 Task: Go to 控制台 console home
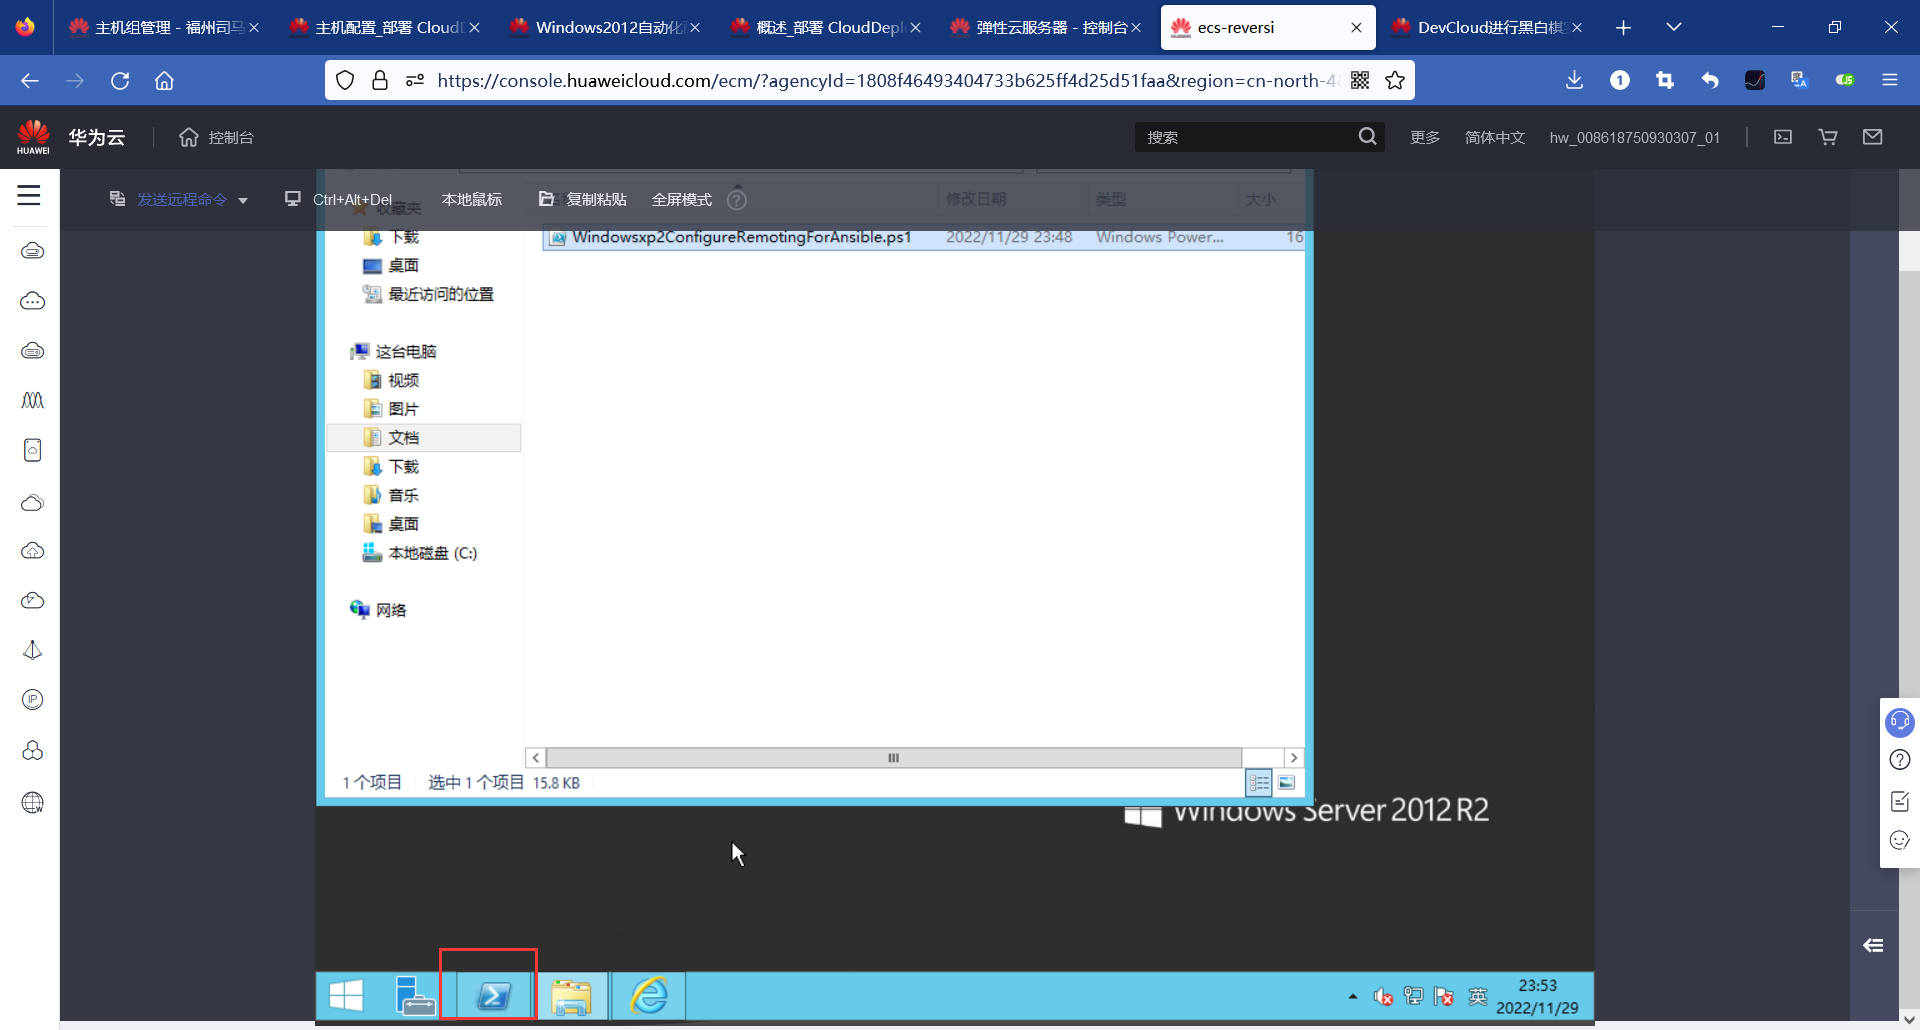click(x=216, y=137)
